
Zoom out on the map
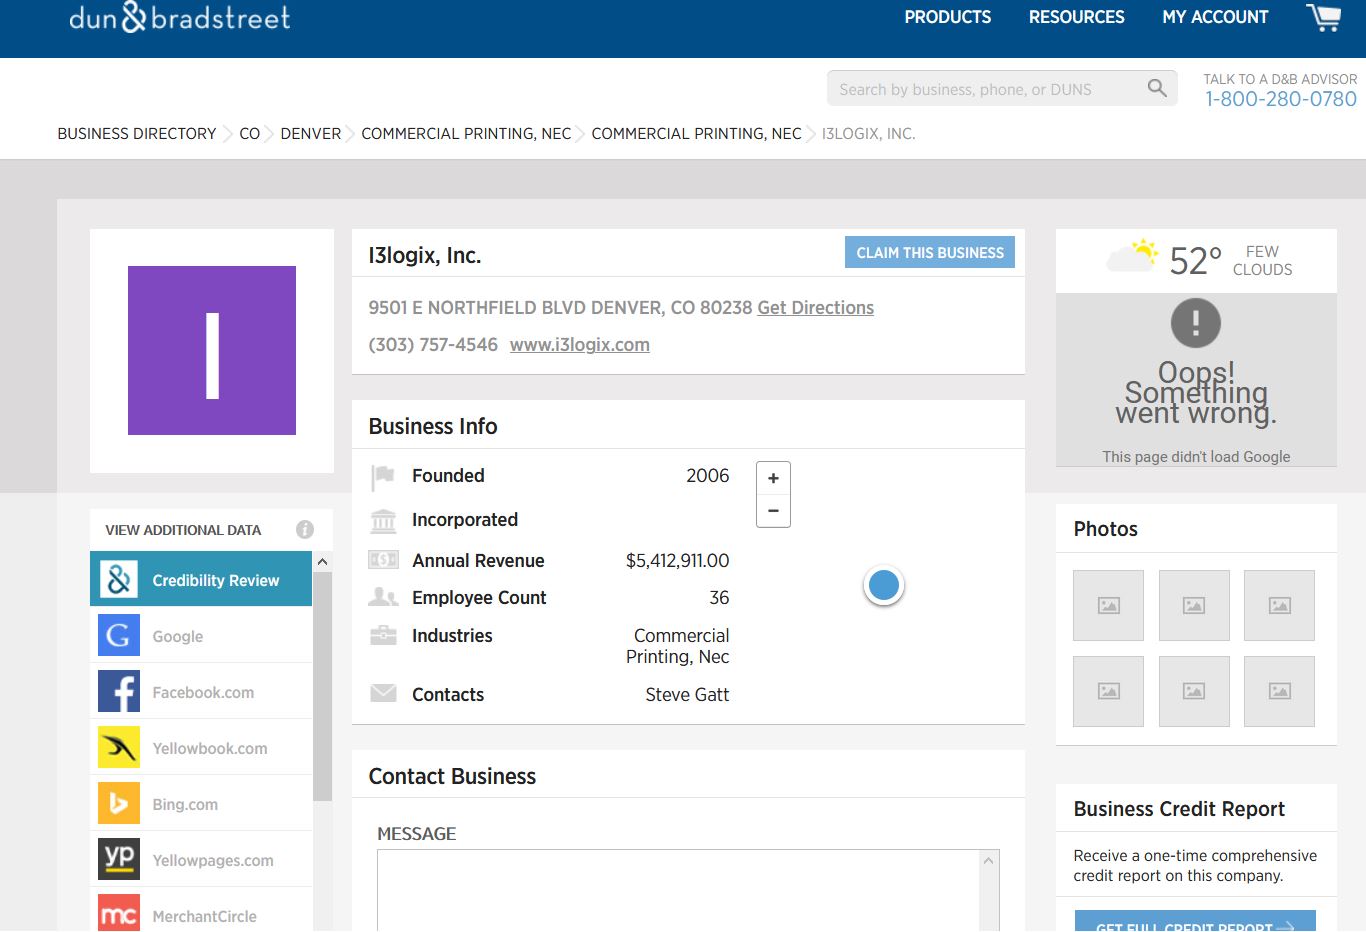click(x=773, y=510)
